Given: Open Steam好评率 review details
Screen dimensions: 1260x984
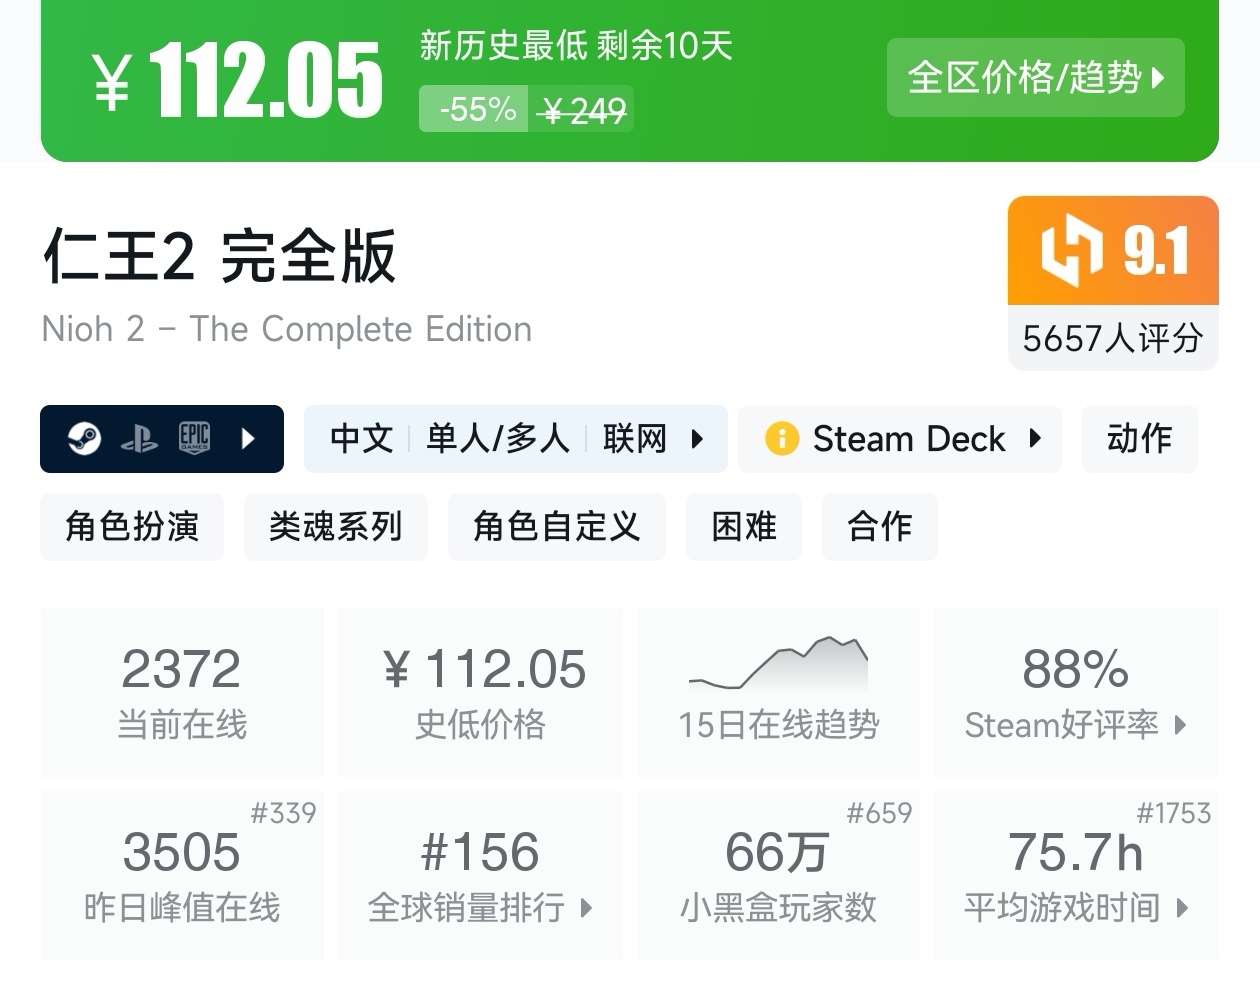Looking at the screenshot, I should [1075, 725].
